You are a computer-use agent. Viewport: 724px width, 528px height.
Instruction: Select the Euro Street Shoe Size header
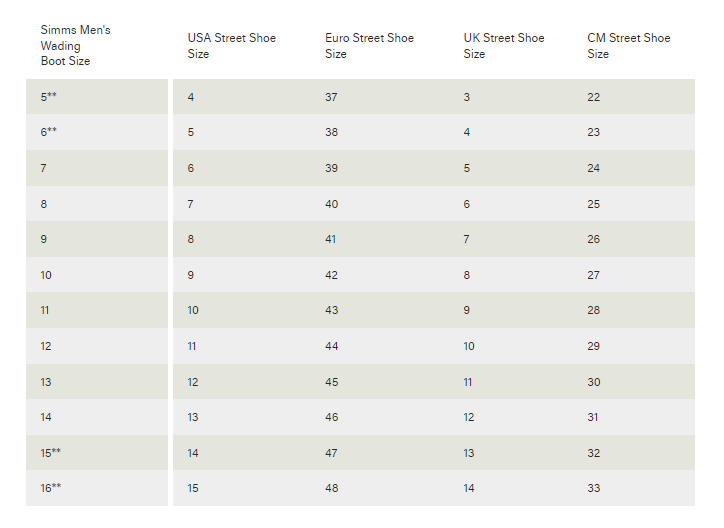[369, 46]
